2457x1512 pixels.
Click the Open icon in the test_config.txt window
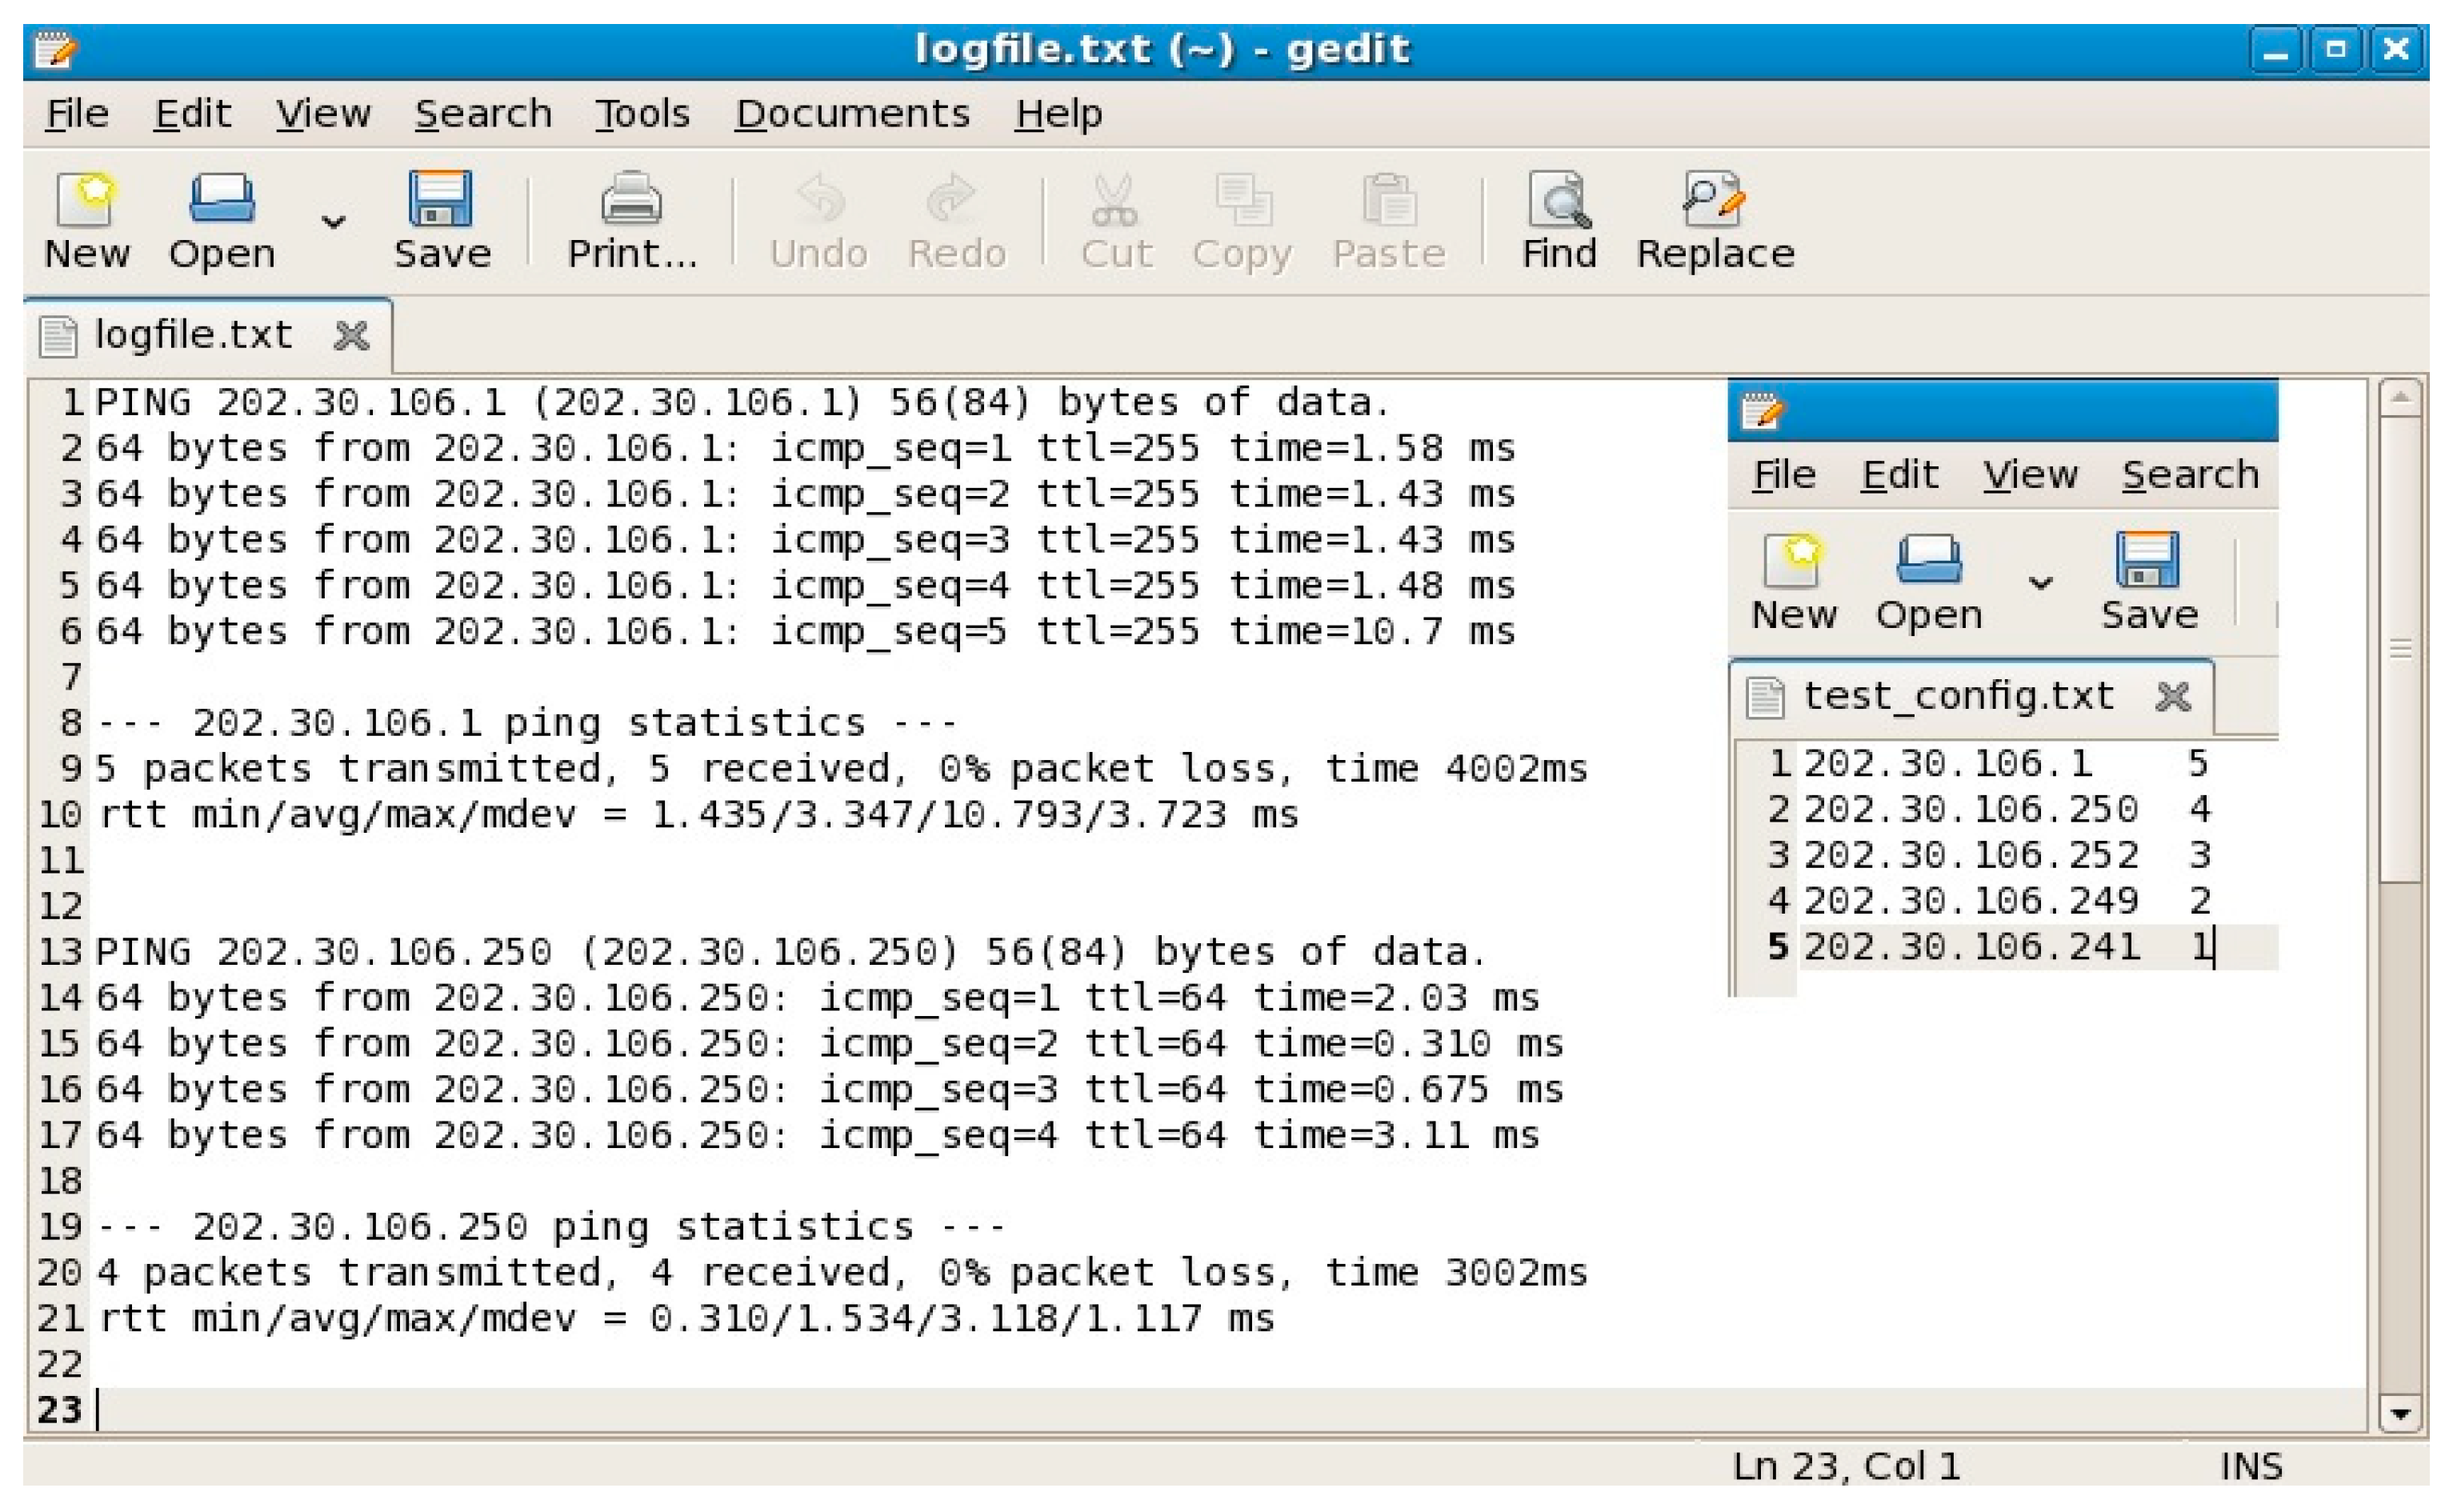click(1929, 559)
